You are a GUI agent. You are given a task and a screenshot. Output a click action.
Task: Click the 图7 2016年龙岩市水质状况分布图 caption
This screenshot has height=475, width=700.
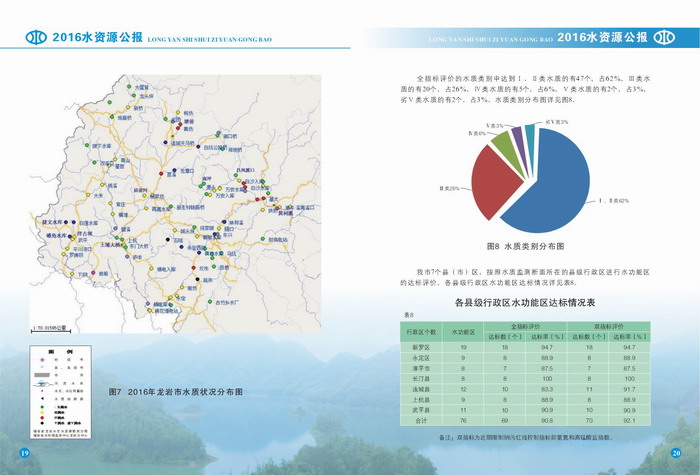pyautogui.click(x=175, y=391)
